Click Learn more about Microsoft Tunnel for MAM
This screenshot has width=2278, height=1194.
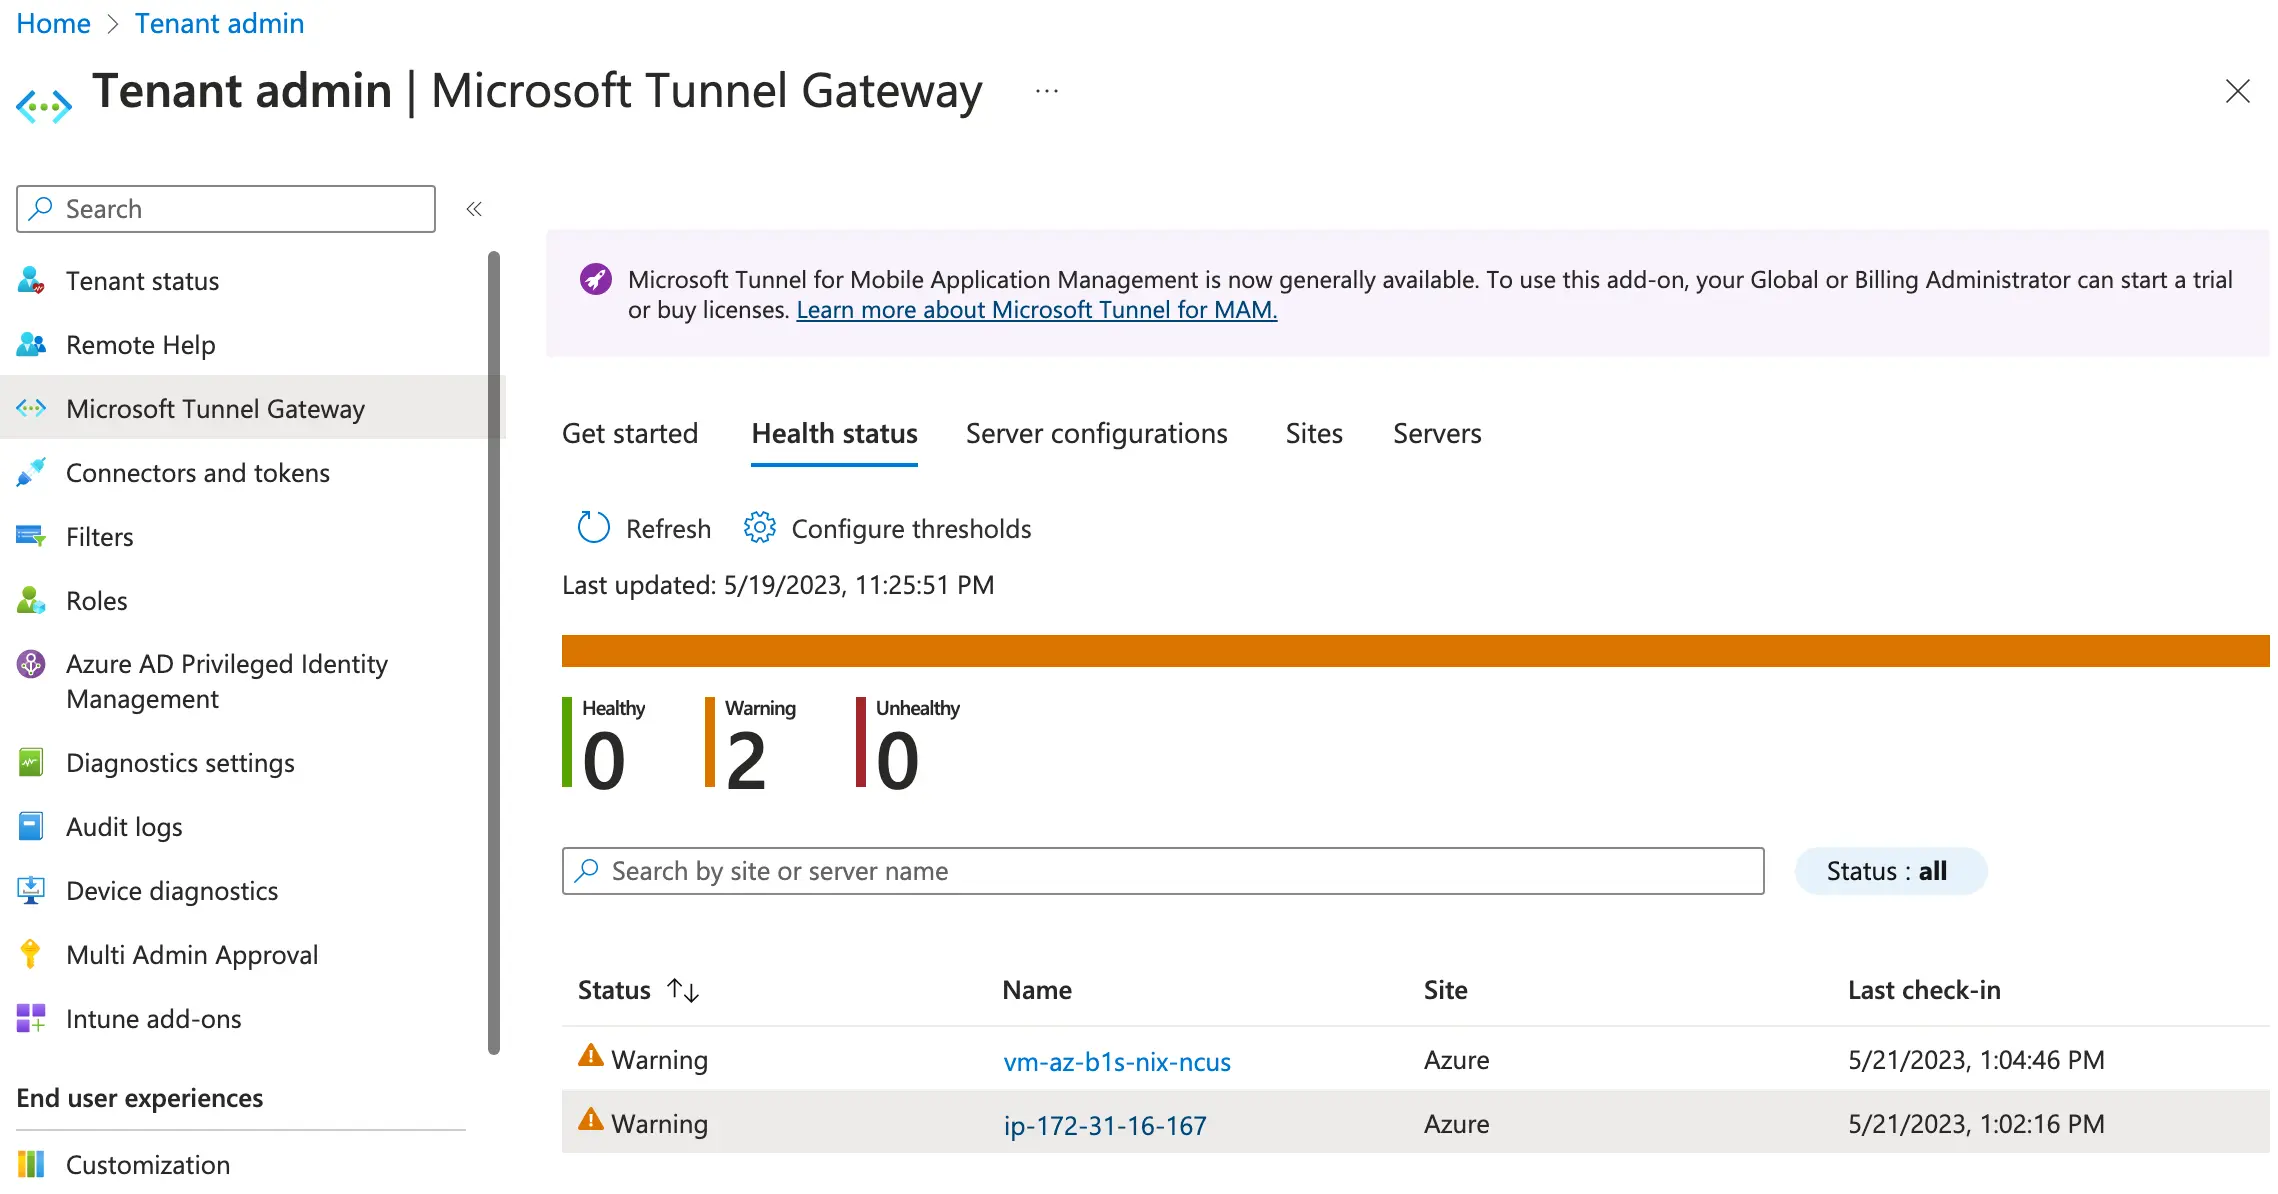click(1036, 310)
